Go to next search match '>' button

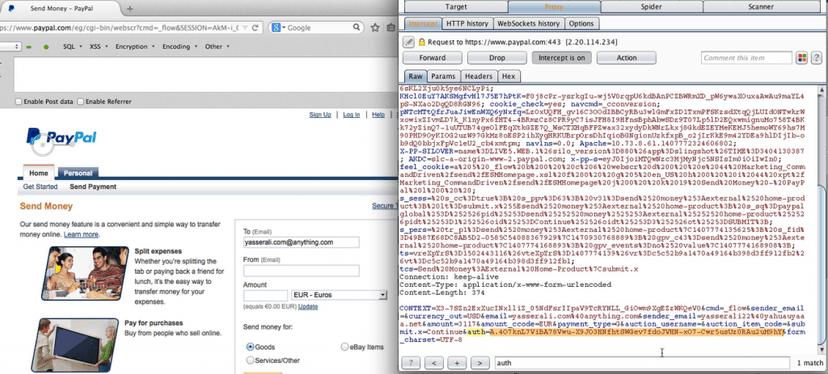479,363
